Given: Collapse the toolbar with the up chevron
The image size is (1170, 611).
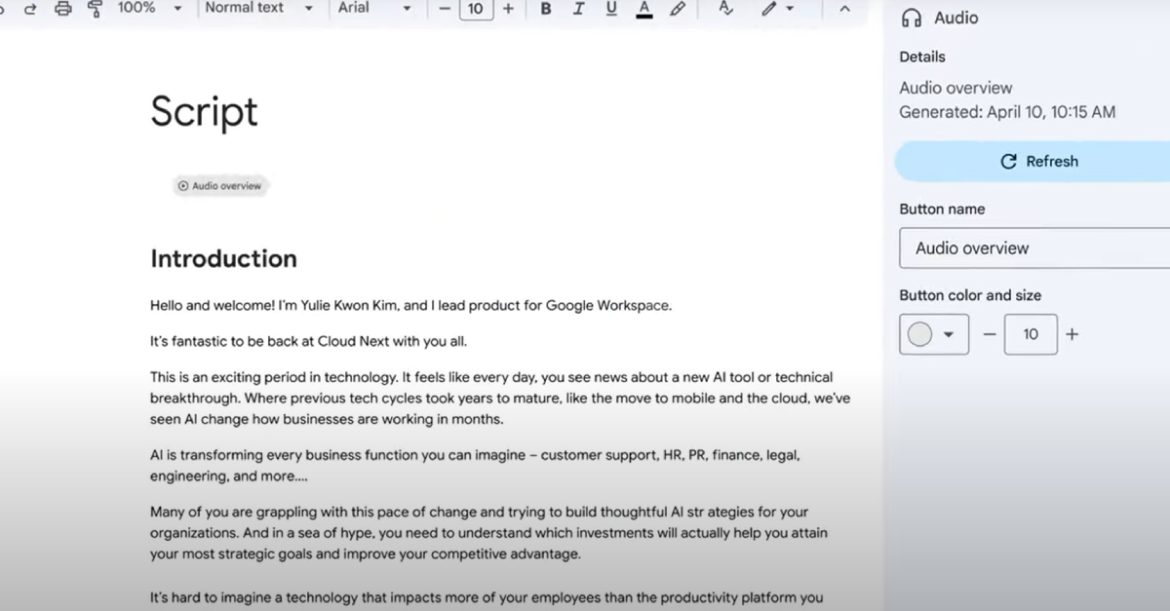Looking at the screenshot, I should click(844, 9).
